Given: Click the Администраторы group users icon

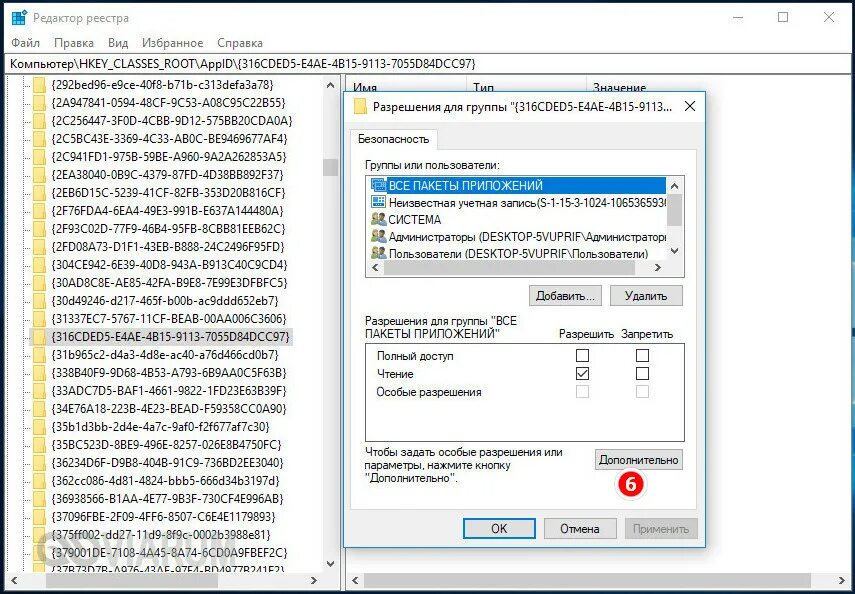Looking at the screenshot, I should coord(378,237).
